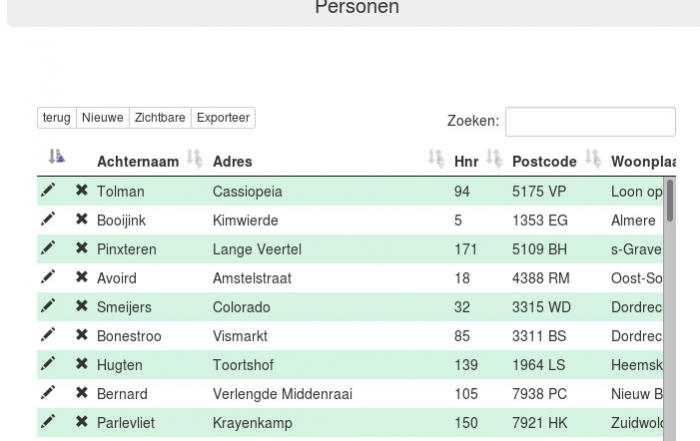Edit the Tolman row with pencil icon
Screen dimensions: 700x441
(48, 190)
